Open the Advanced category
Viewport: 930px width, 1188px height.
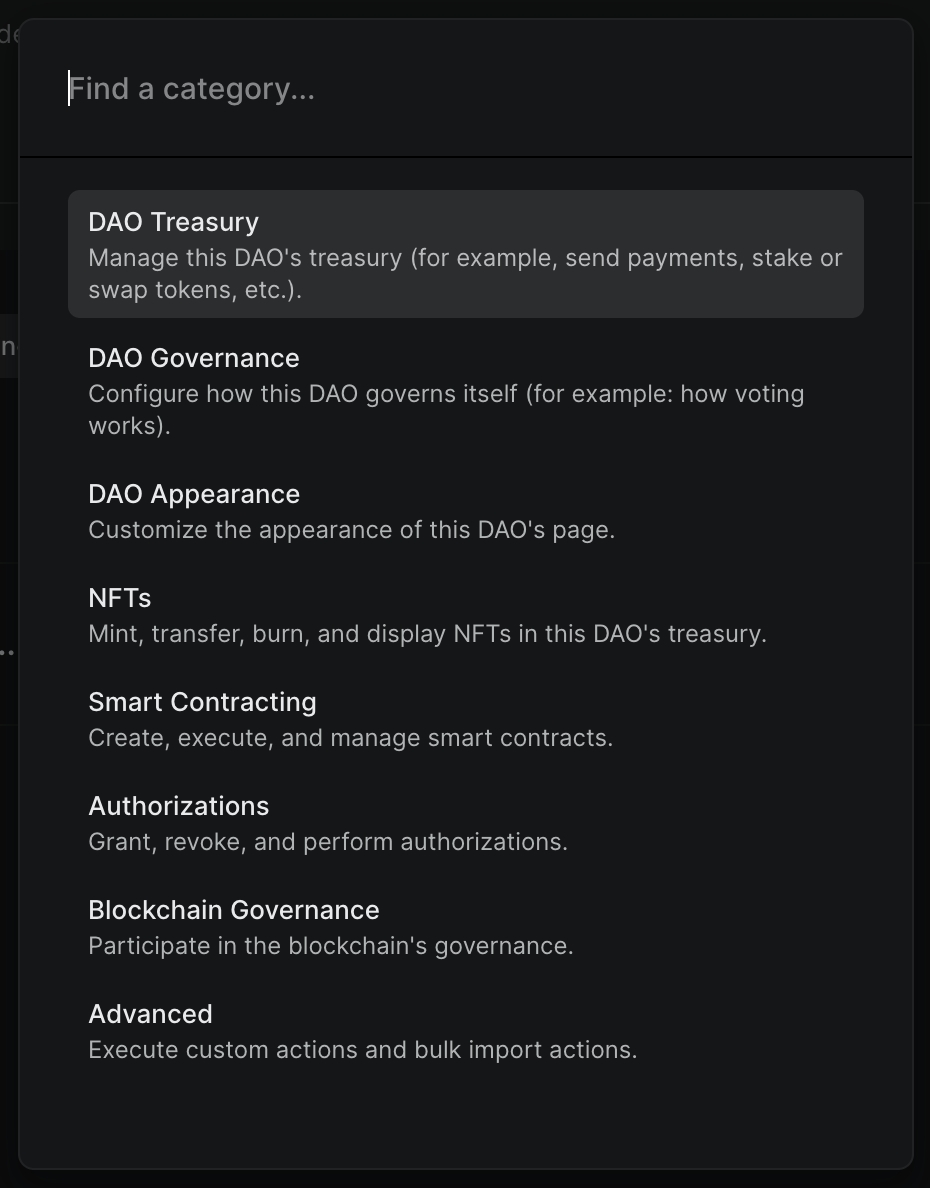coord(150,1014)
